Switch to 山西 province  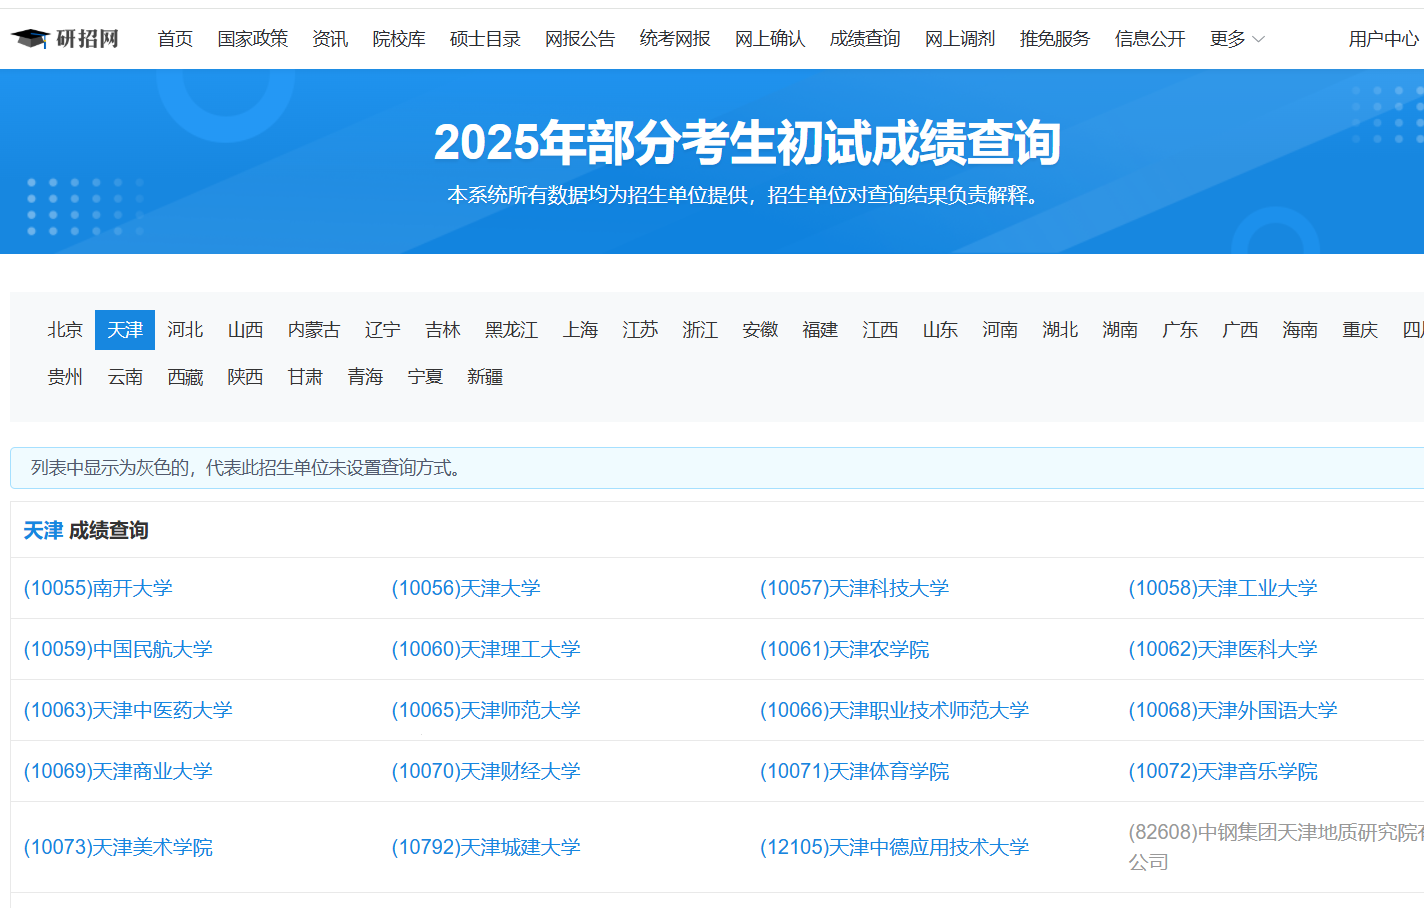tap(245, 330)
